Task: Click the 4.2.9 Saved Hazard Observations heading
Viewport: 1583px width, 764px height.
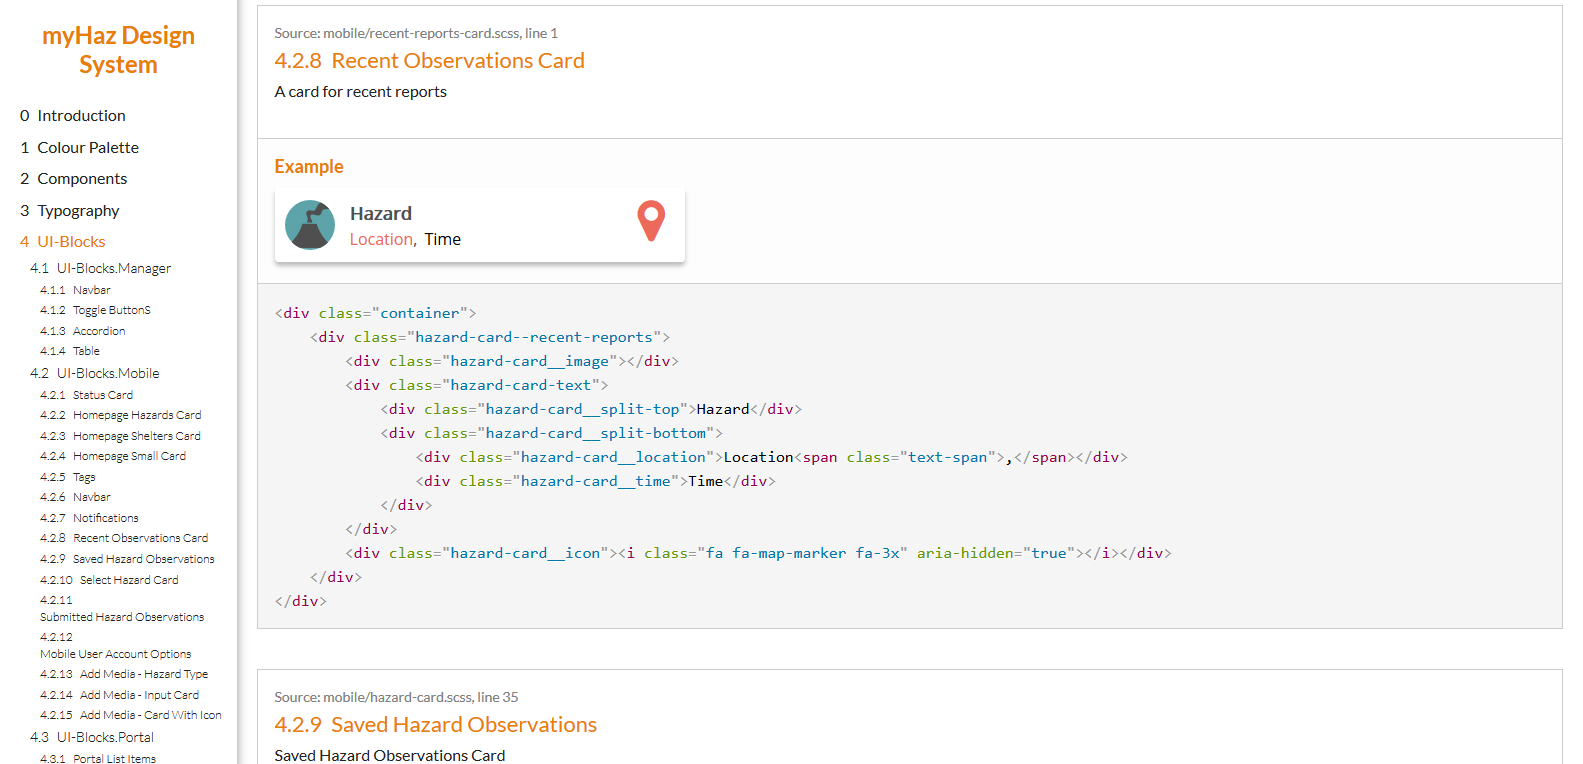Action: [435, 725]
